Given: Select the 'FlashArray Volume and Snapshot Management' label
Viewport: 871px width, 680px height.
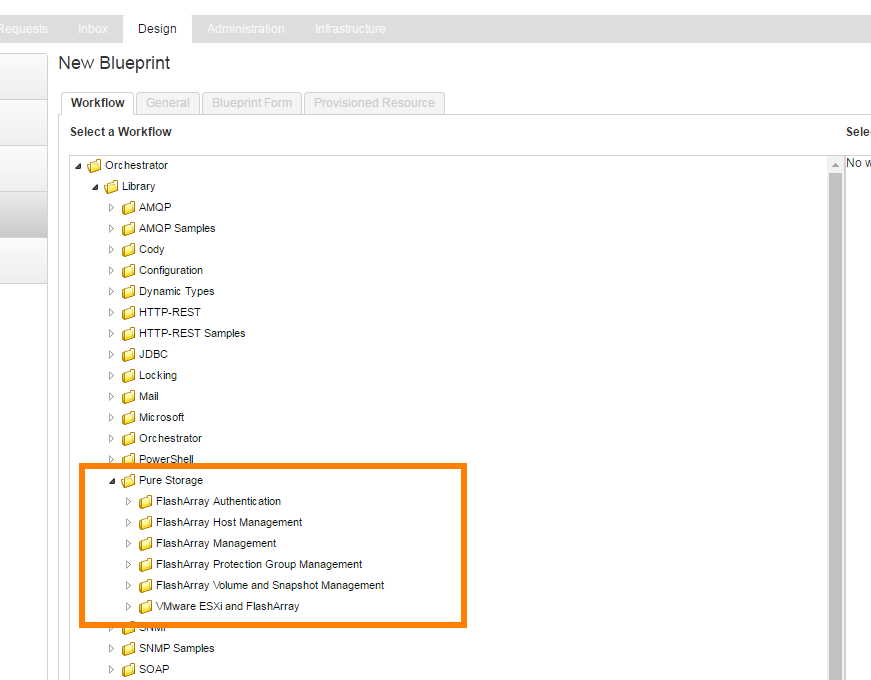Looking at the screenshot, I should point(270,586).
